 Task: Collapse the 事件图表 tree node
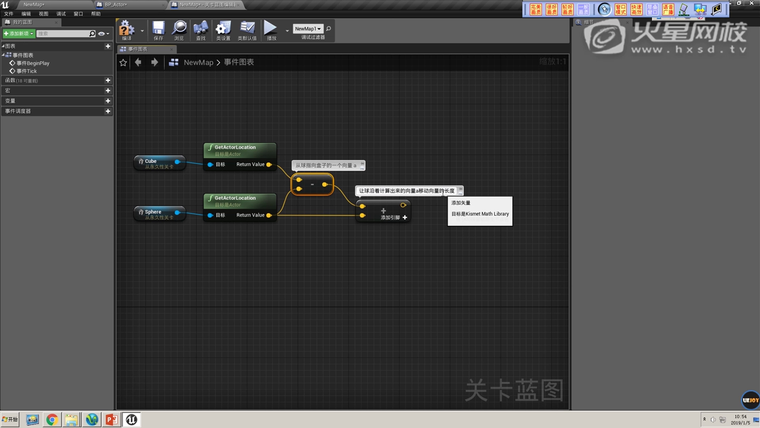tap(3, 54)
